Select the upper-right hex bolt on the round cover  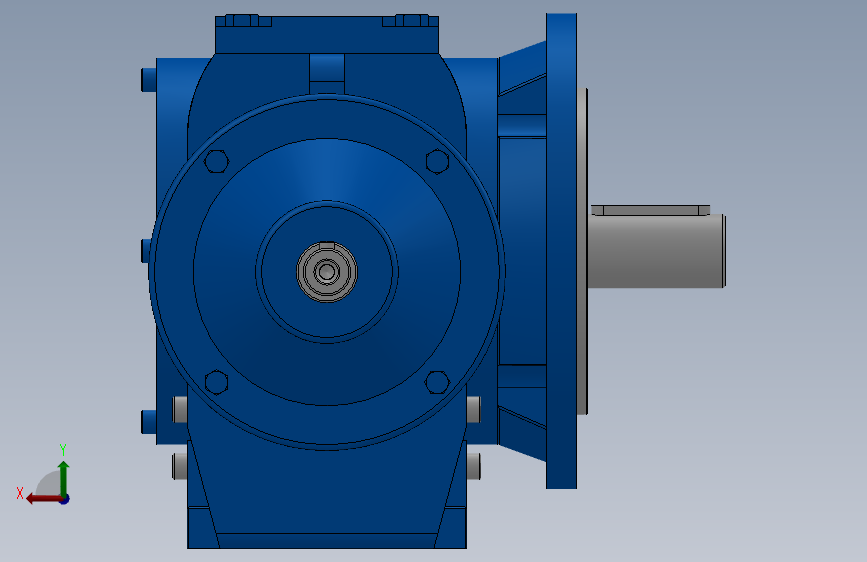tap(437, 161)
